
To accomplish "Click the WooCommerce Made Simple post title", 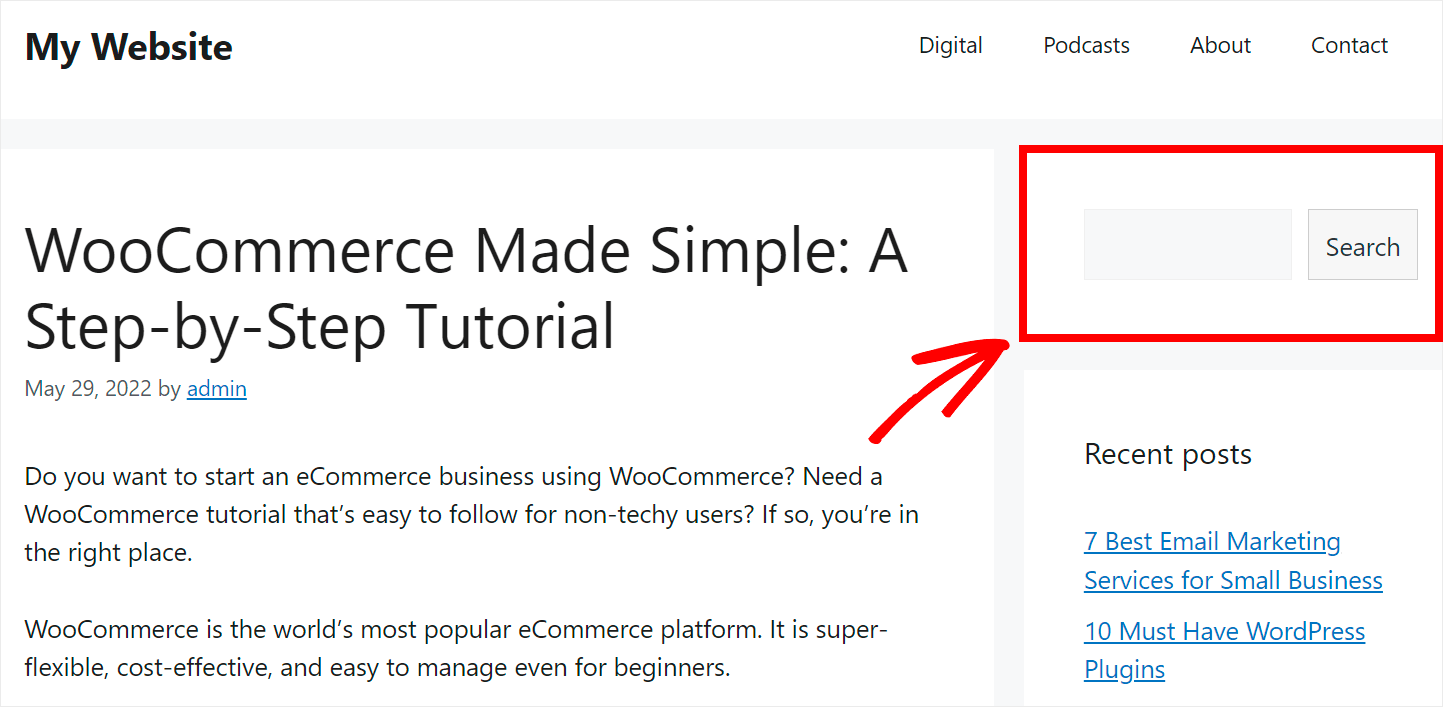I will [466, 288].
